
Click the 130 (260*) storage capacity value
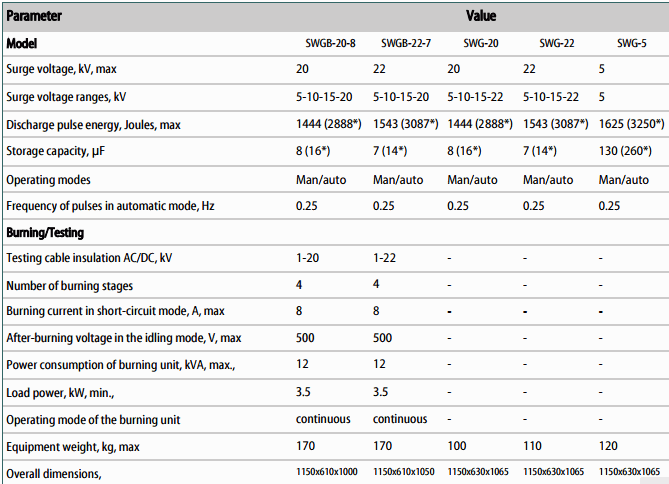pyautogui.click(x=625, y=151)
